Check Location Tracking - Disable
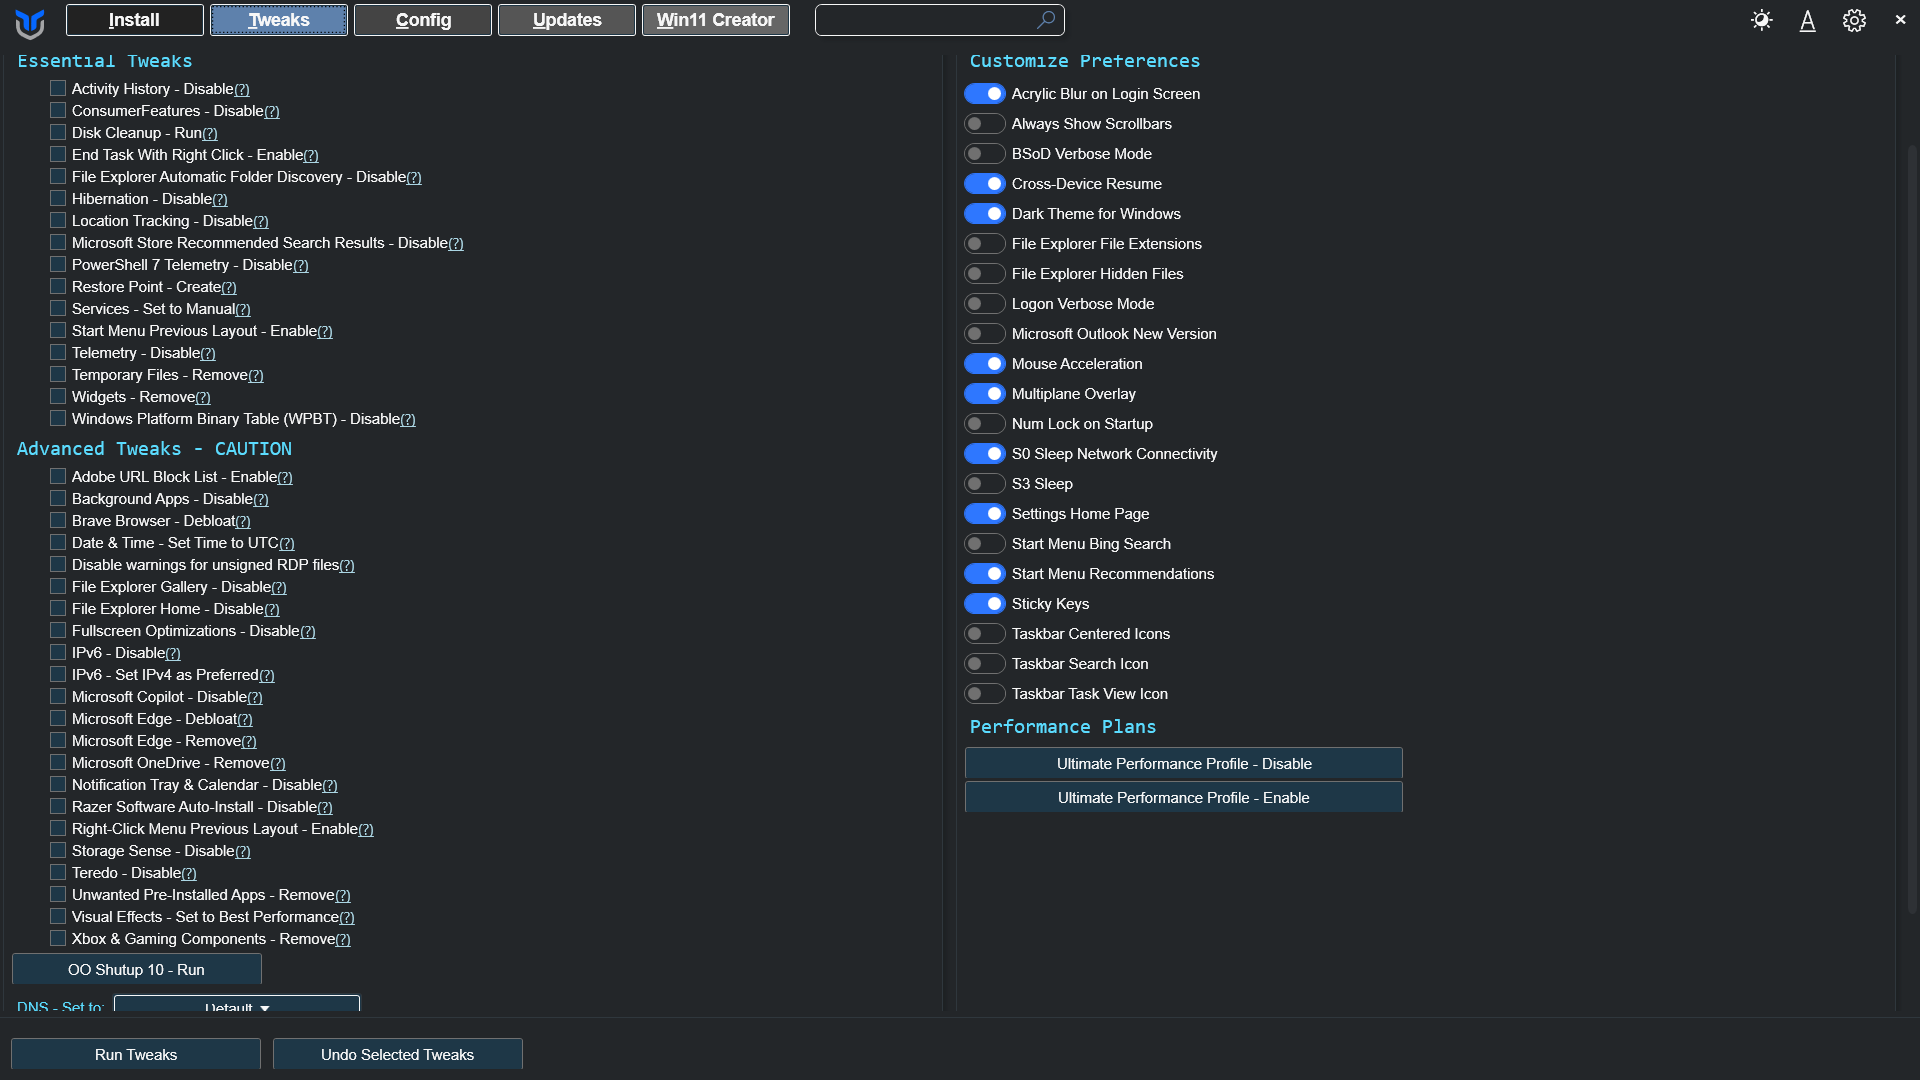 point(58,220)
